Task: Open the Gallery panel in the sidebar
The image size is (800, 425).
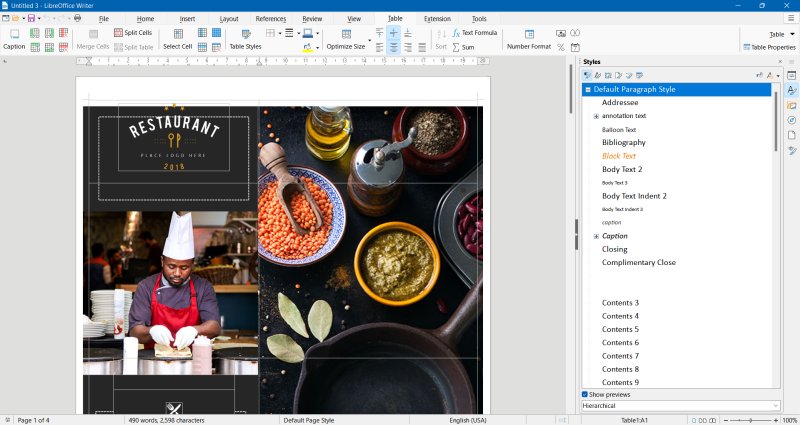Action: pos(791,105)
